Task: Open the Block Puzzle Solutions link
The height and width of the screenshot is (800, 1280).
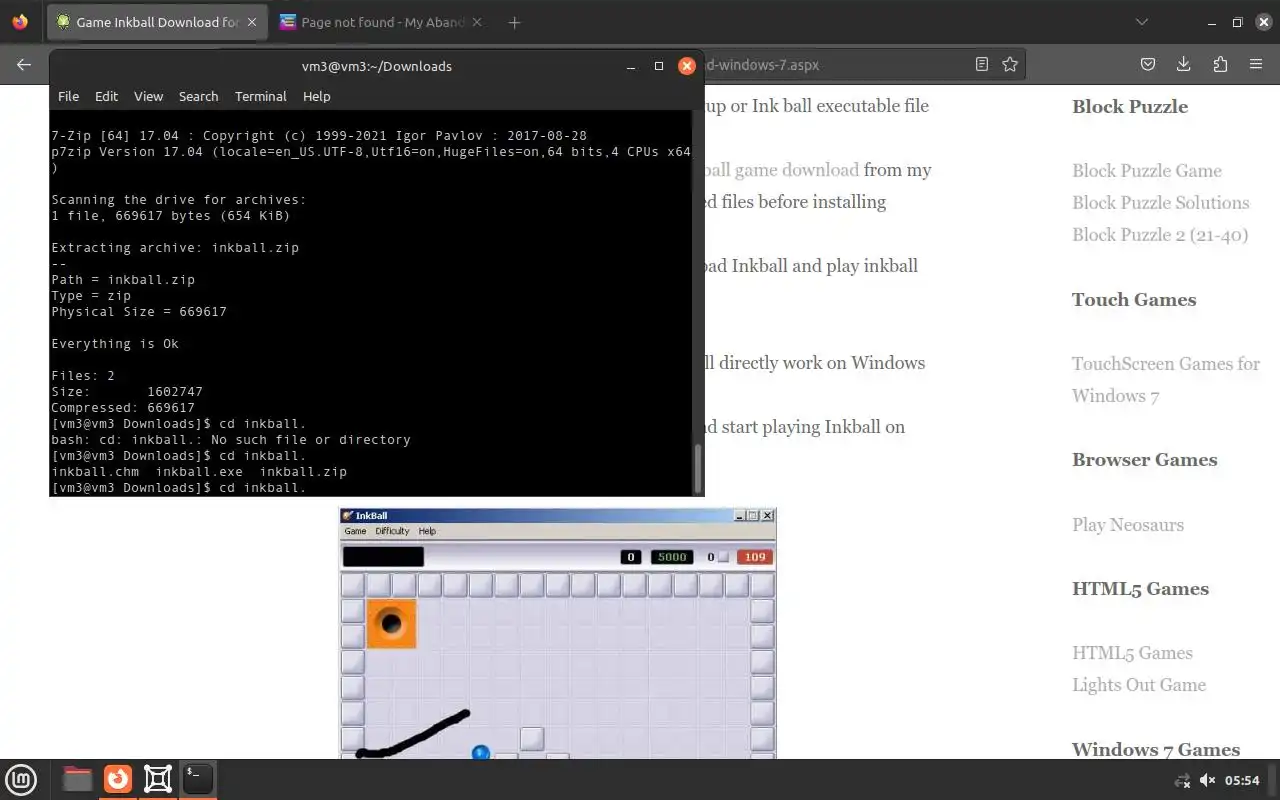Action: (1160, 202)
